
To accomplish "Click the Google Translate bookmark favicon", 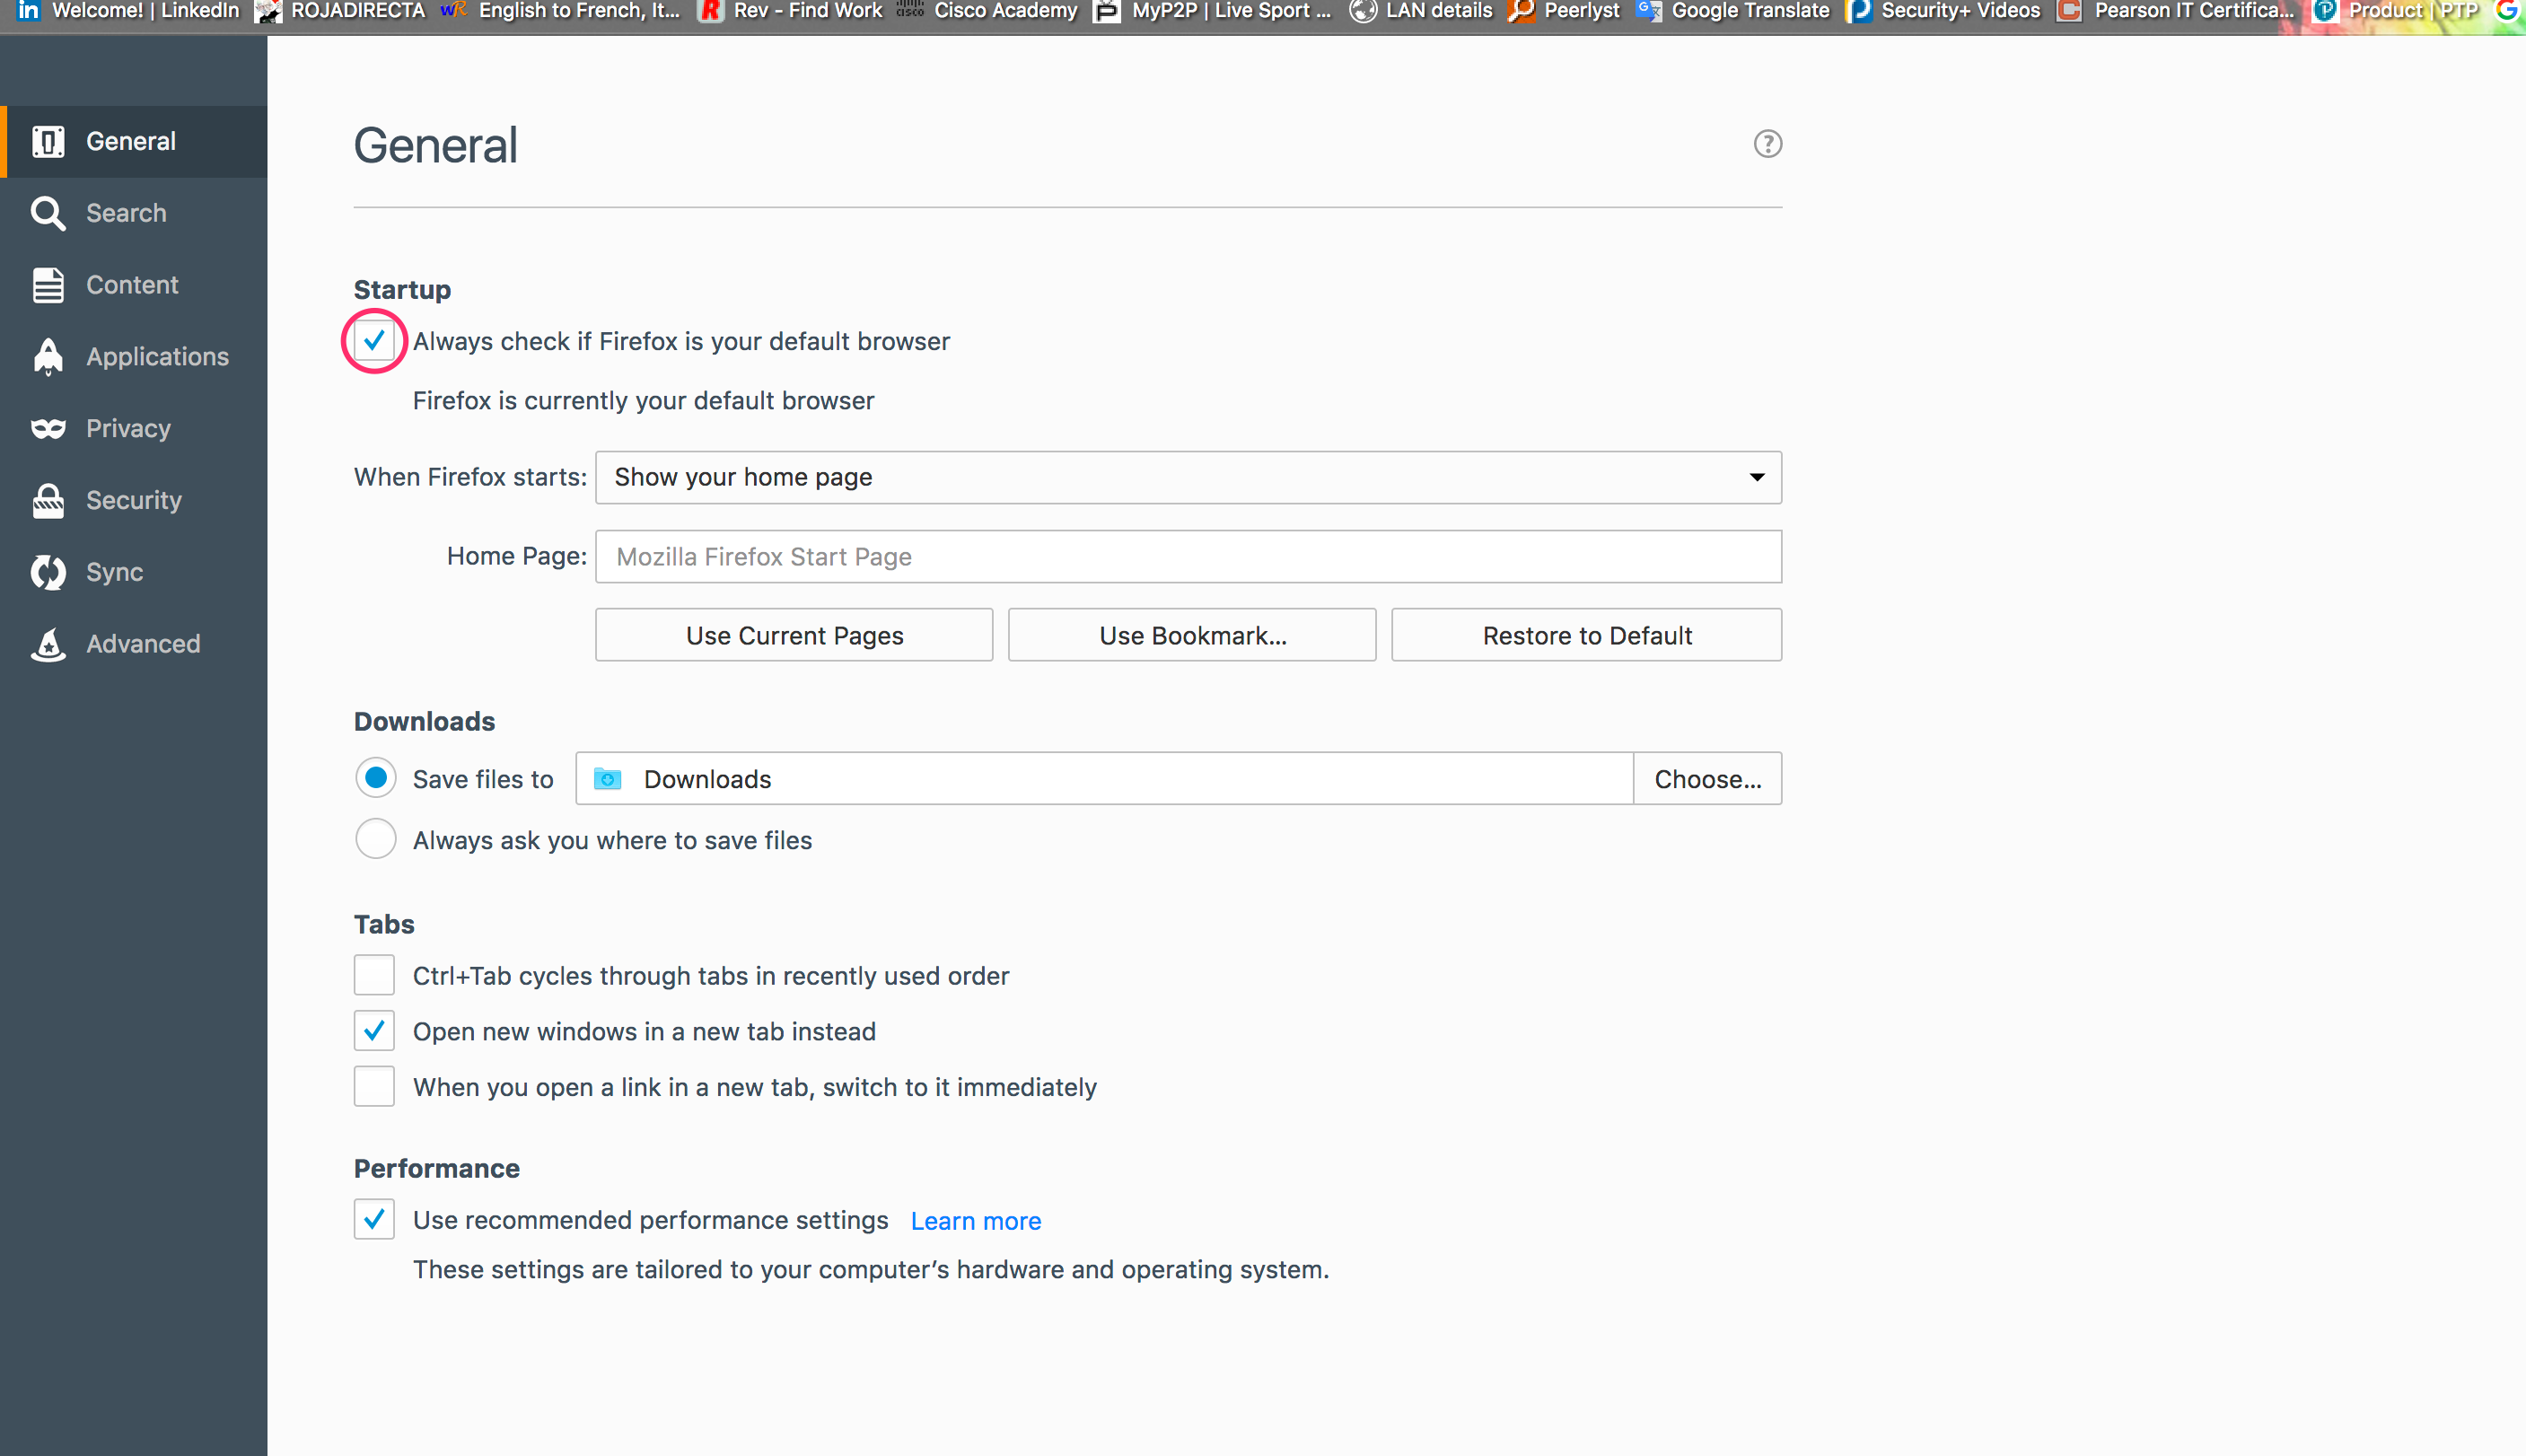I will pos(1649,11).
